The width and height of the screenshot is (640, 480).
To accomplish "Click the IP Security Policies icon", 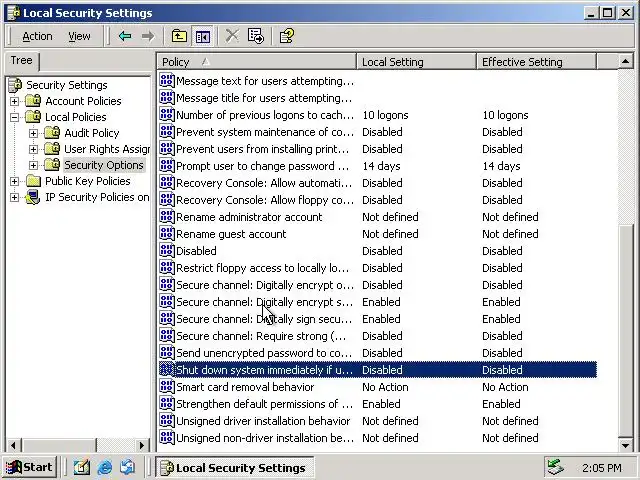I will pyautogui.click(x=32, y=197).
